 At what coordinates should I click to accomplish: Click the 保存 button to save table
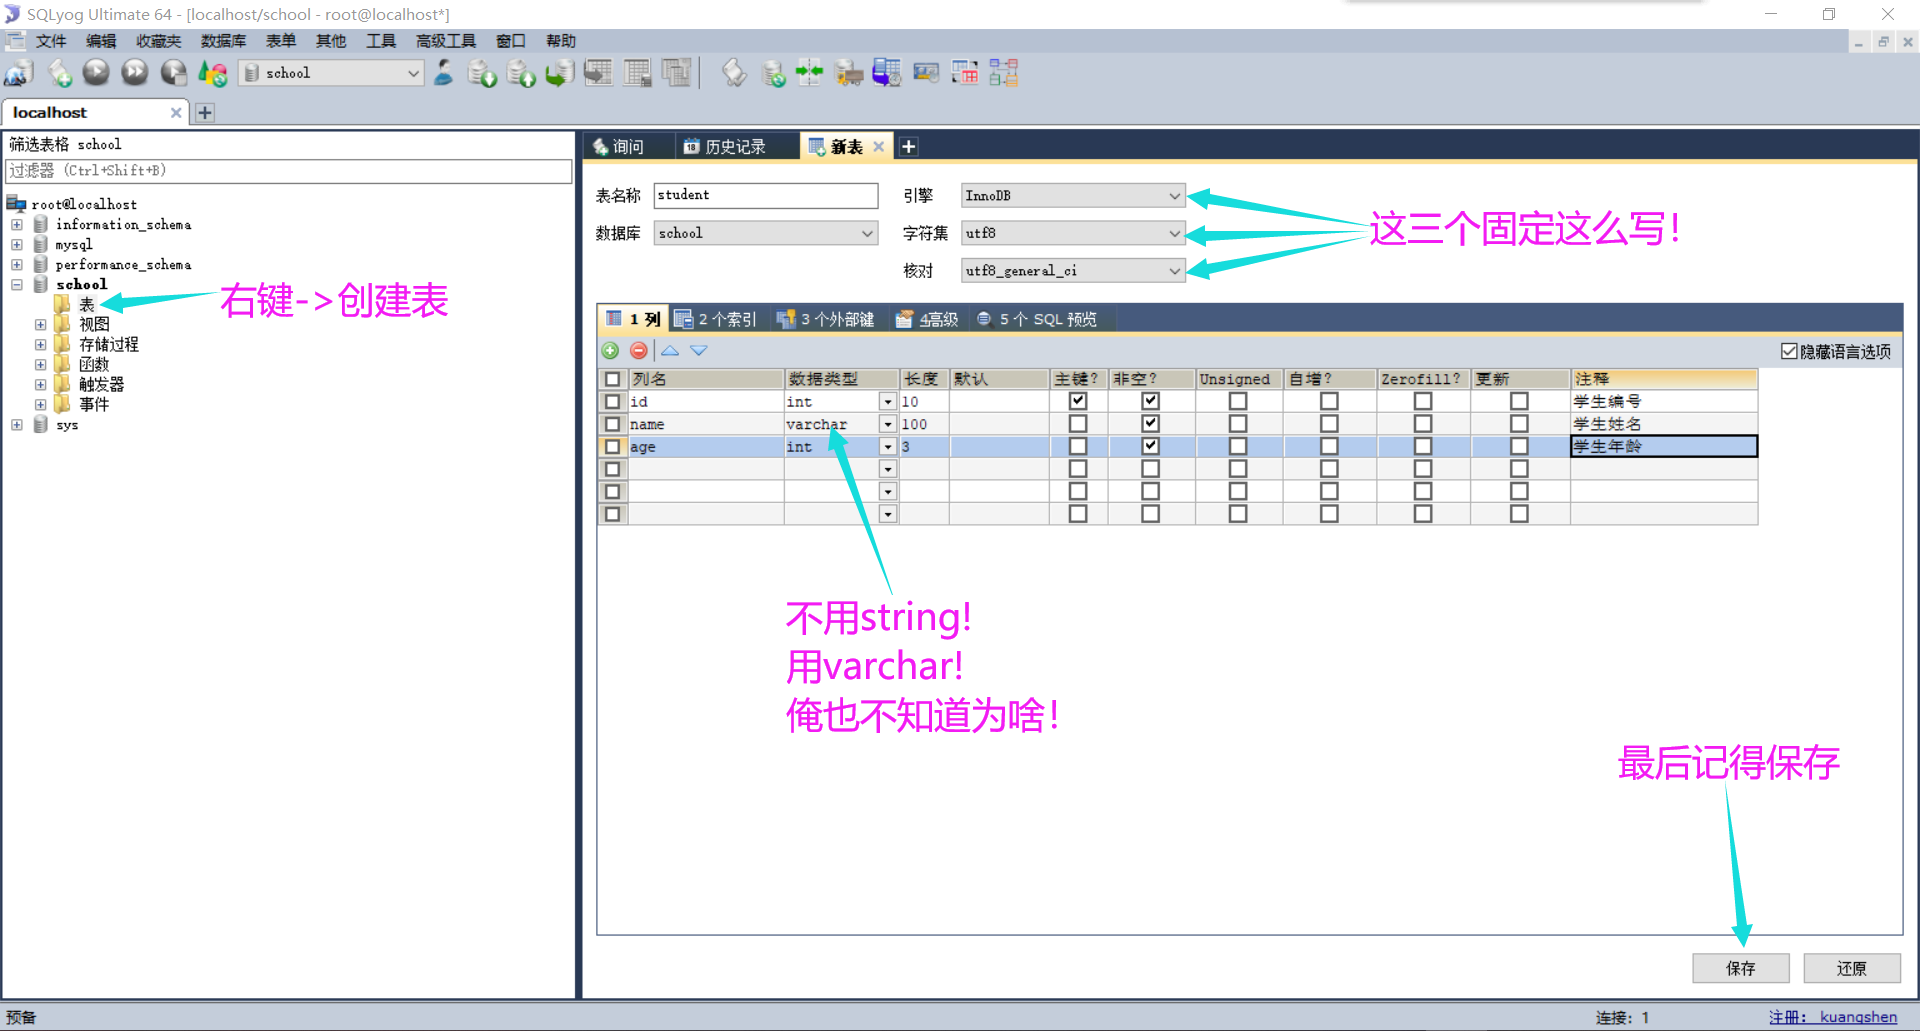1740,968
